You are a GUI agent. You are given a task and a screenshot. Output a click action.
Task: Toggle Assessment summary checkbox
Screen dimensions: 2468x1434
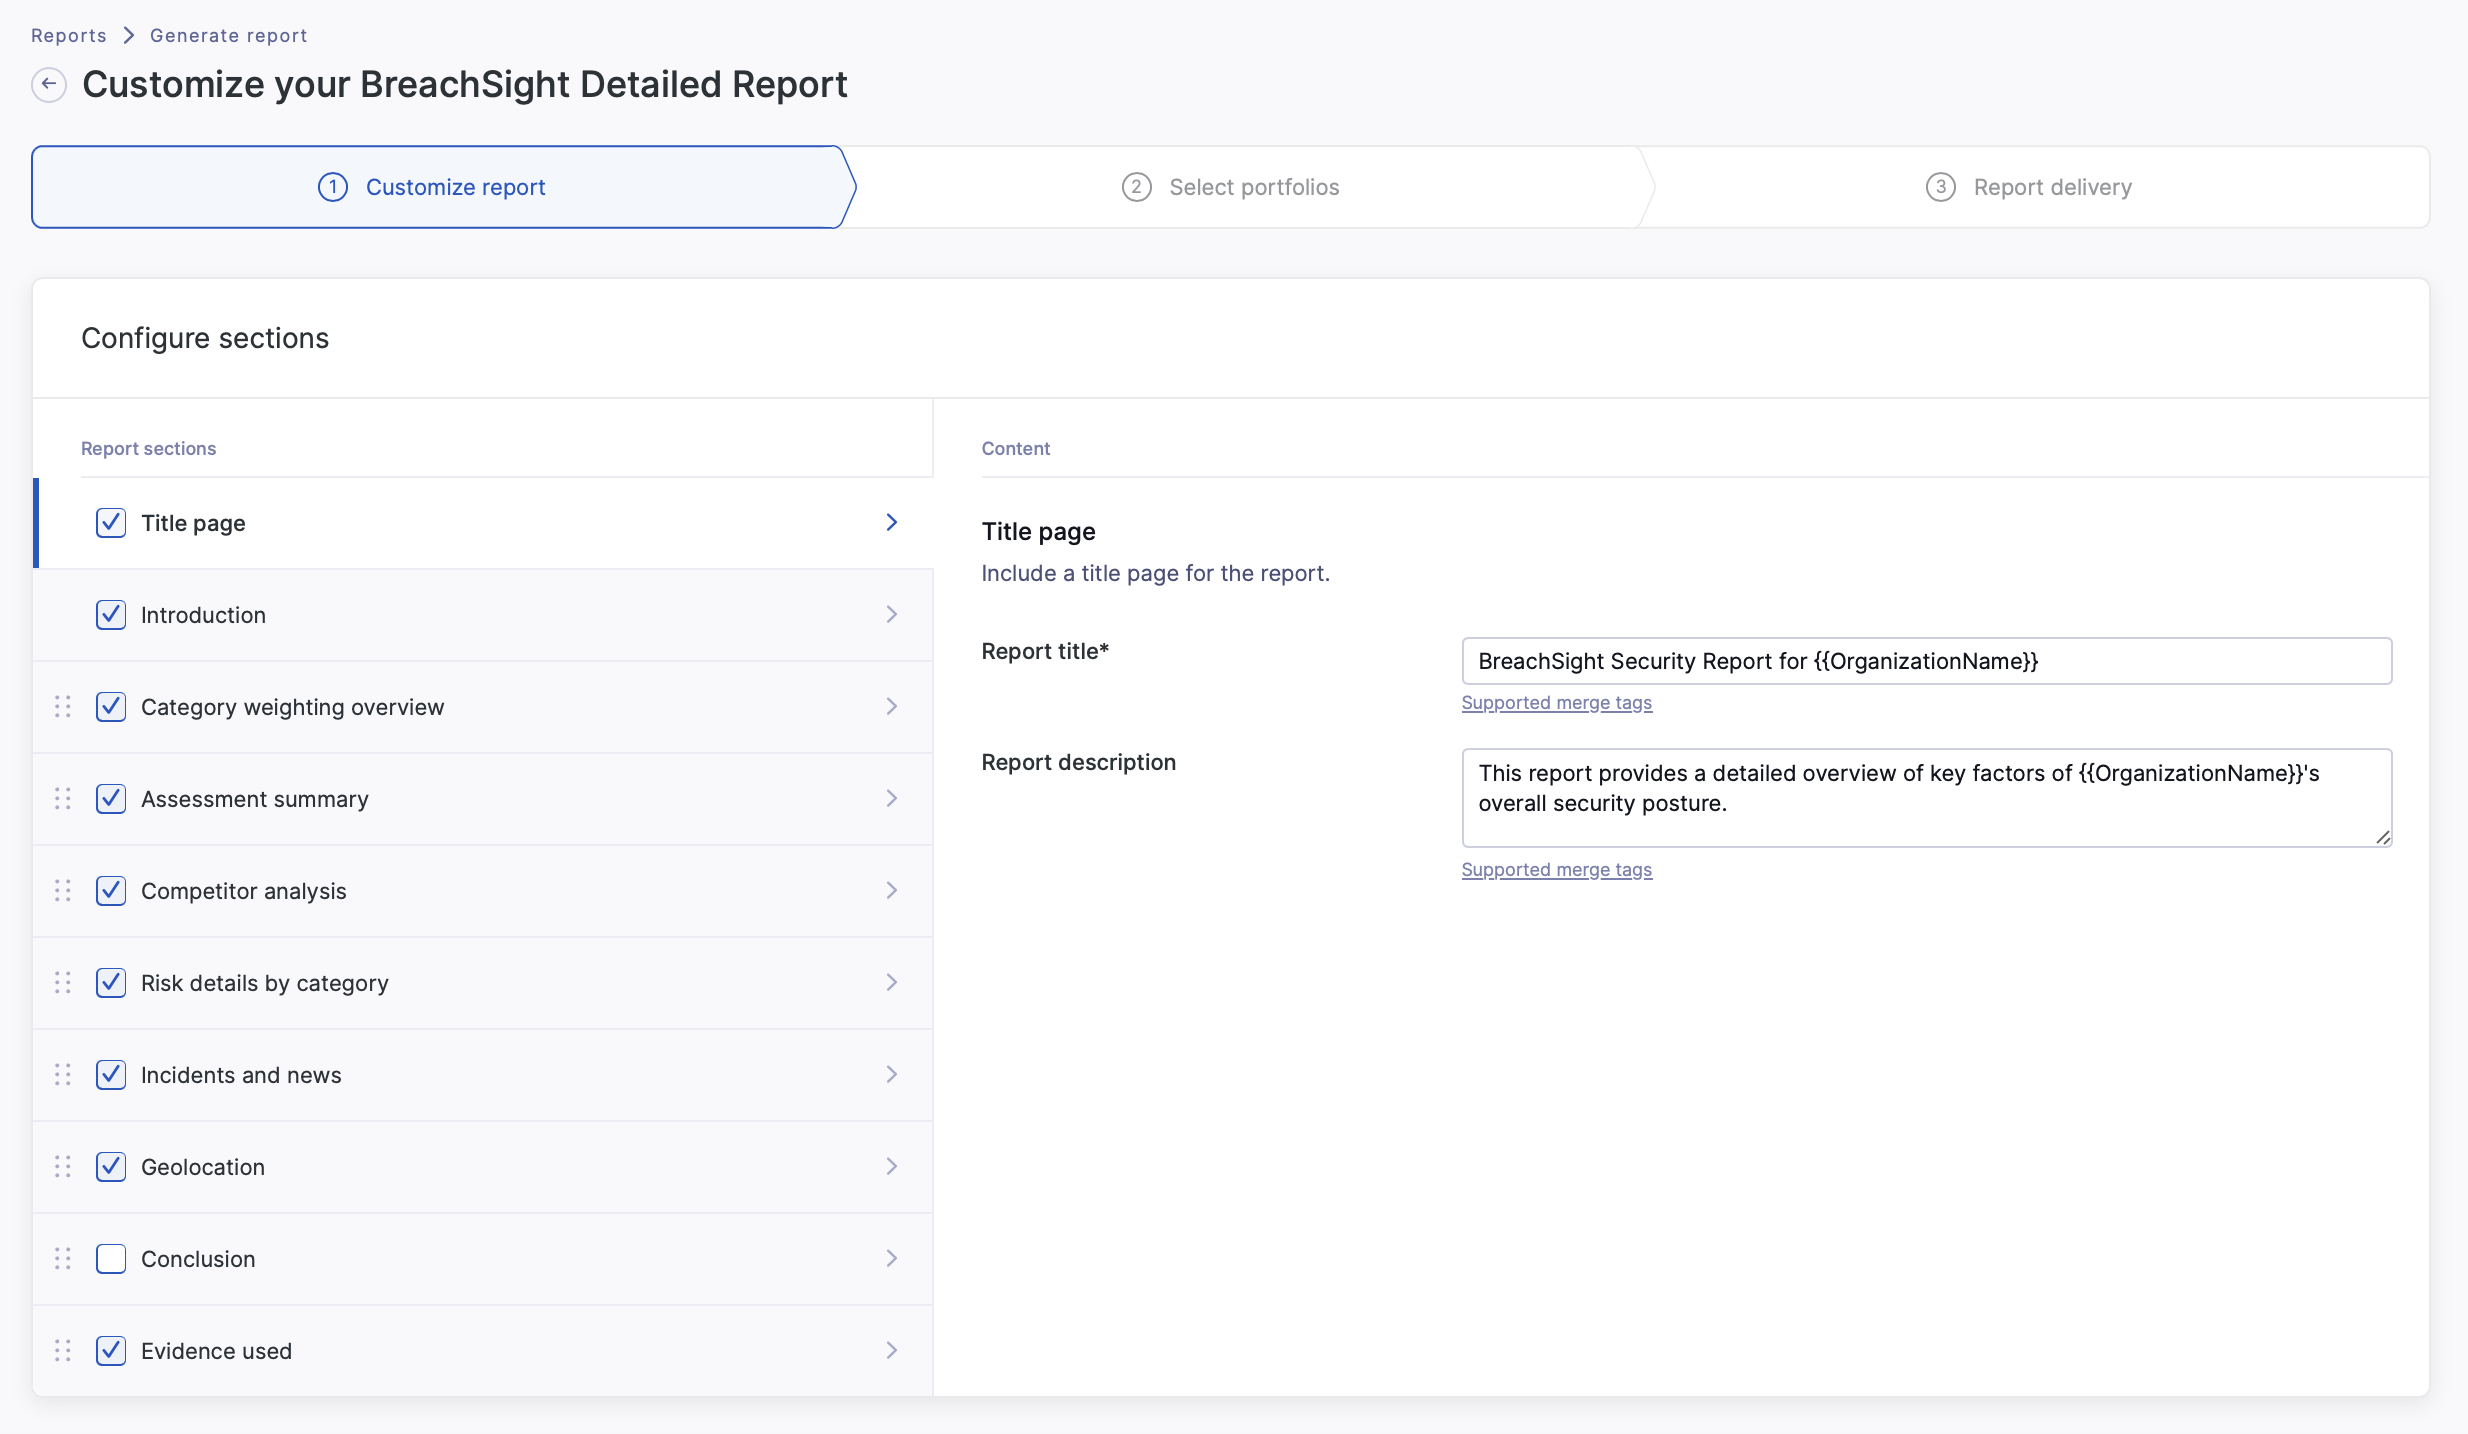(x=111, y=799)
